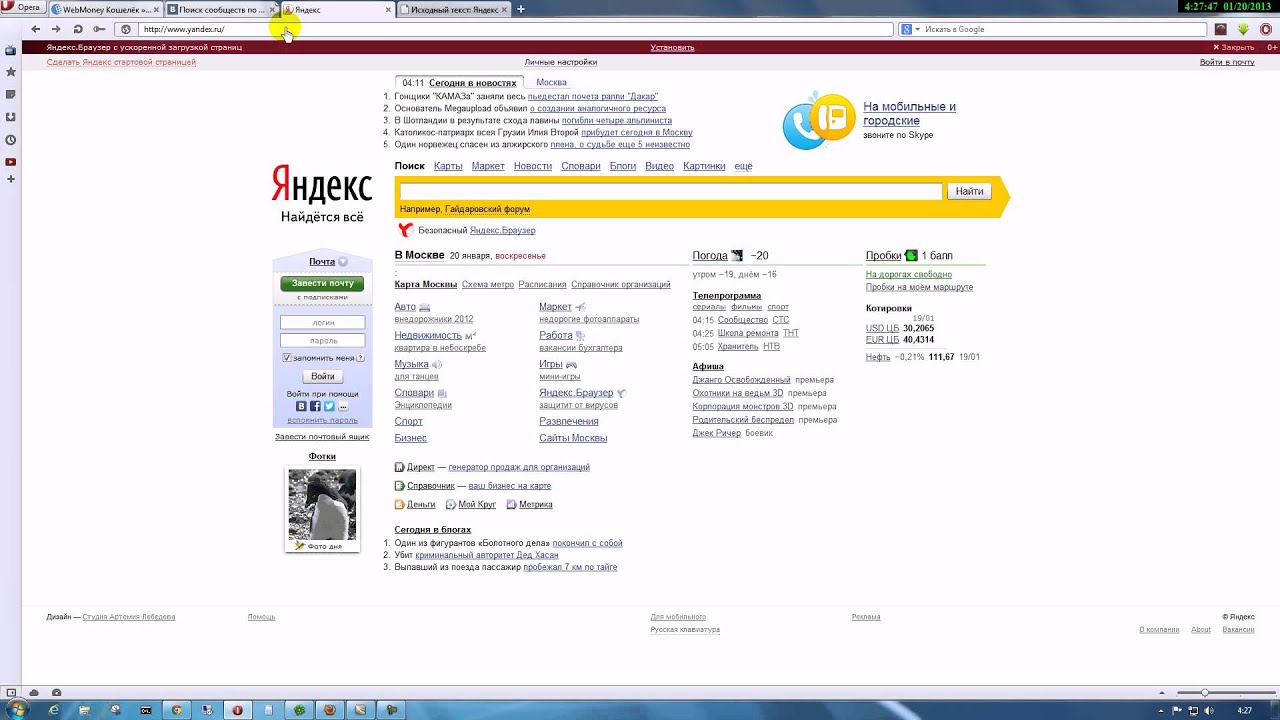This screenshot has height=720, width=1280.
Task: Open the penguin 'Фото дня' thumbnail
Action: pyautogui.click(x=322, y=505)
